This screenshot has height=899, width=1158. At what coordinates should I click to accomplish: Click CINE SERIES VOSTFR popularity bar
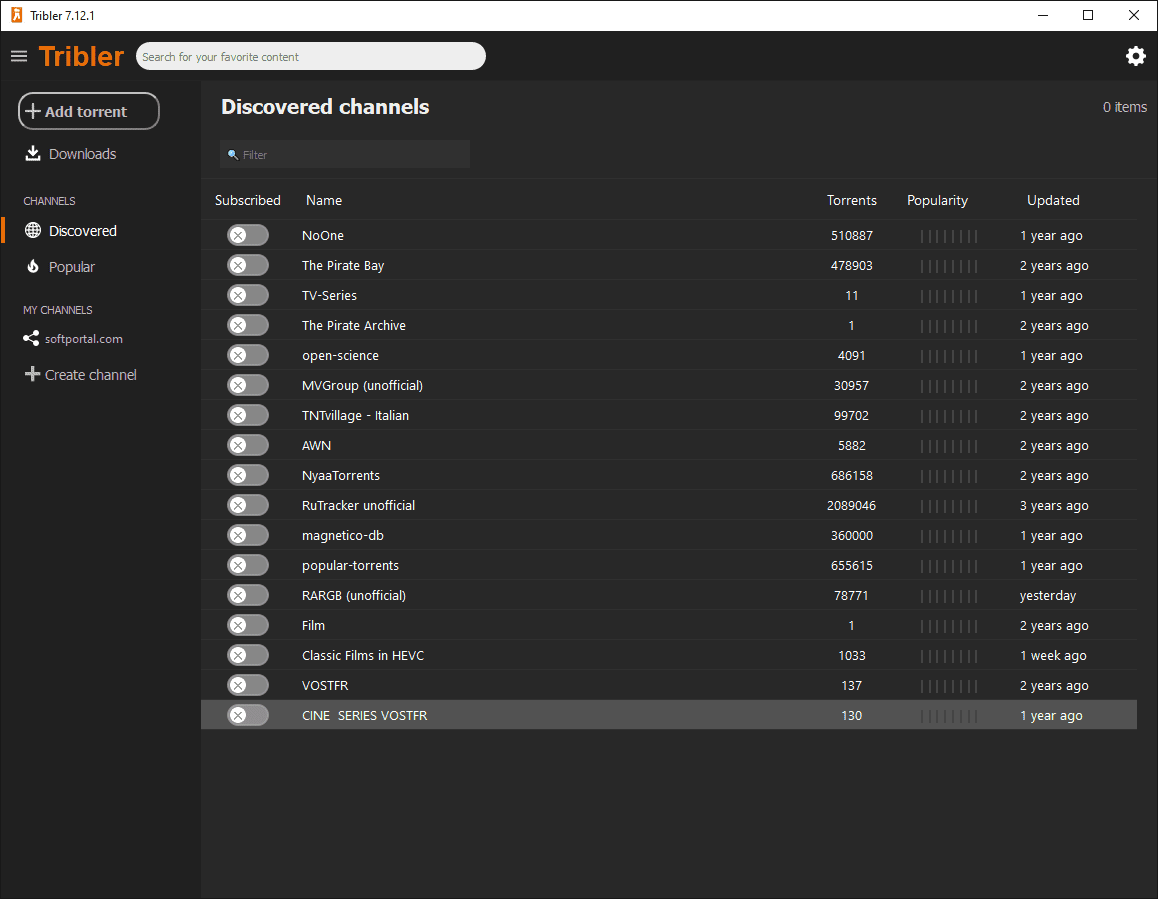949,716
